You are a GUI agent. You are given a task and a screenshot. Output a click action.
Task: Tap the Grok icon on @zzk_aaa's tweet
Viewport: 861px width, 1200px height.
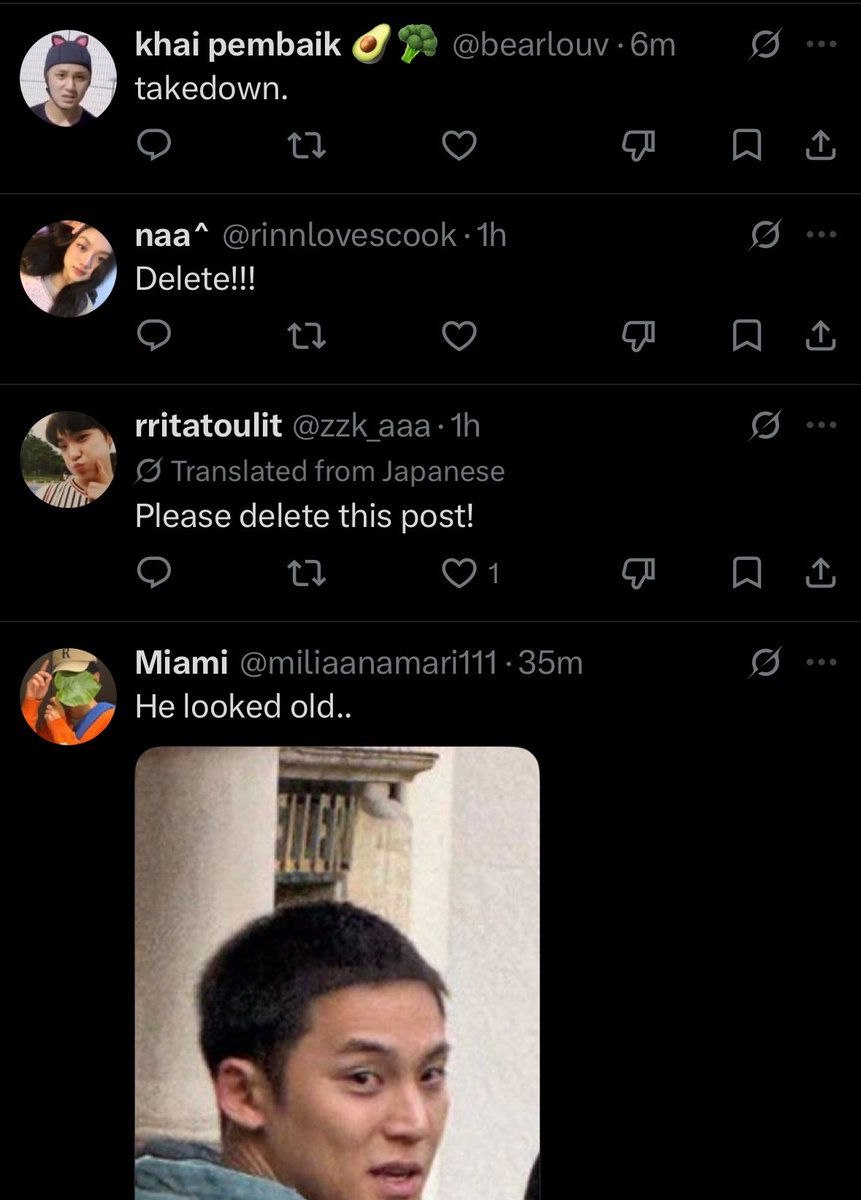click(765, 426)
